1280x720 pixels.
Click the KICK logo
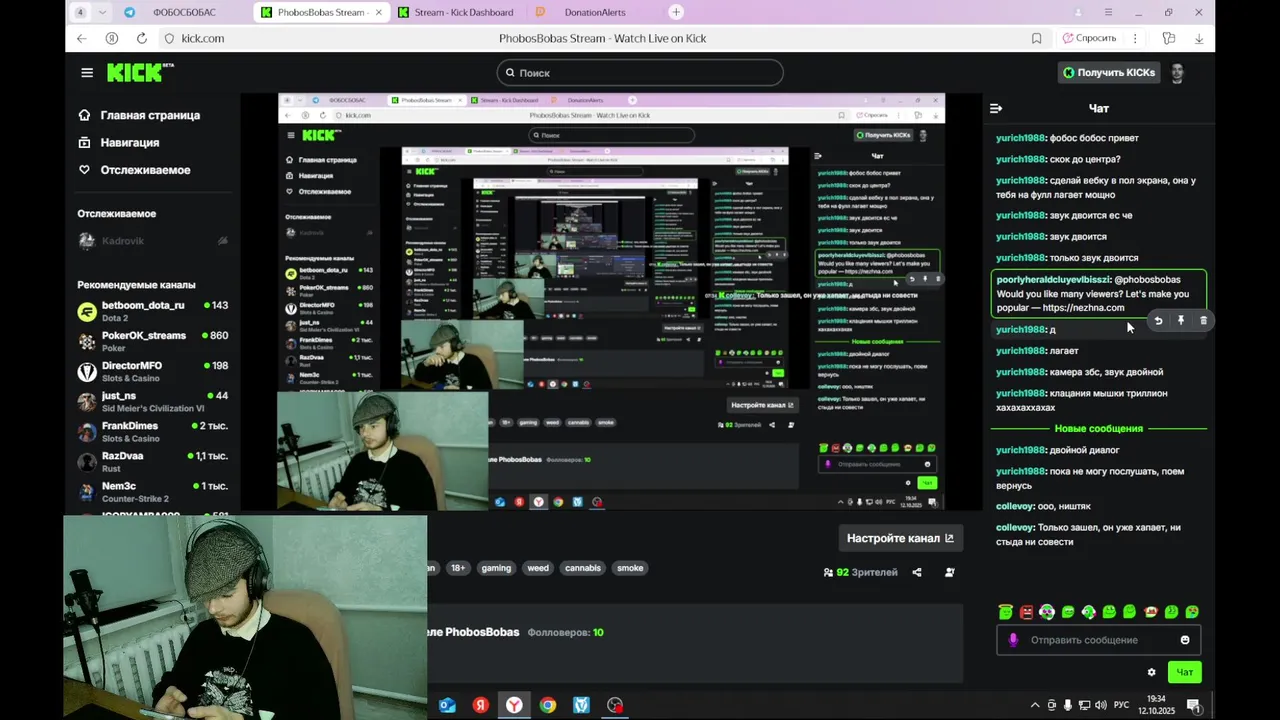coord(140,72)
